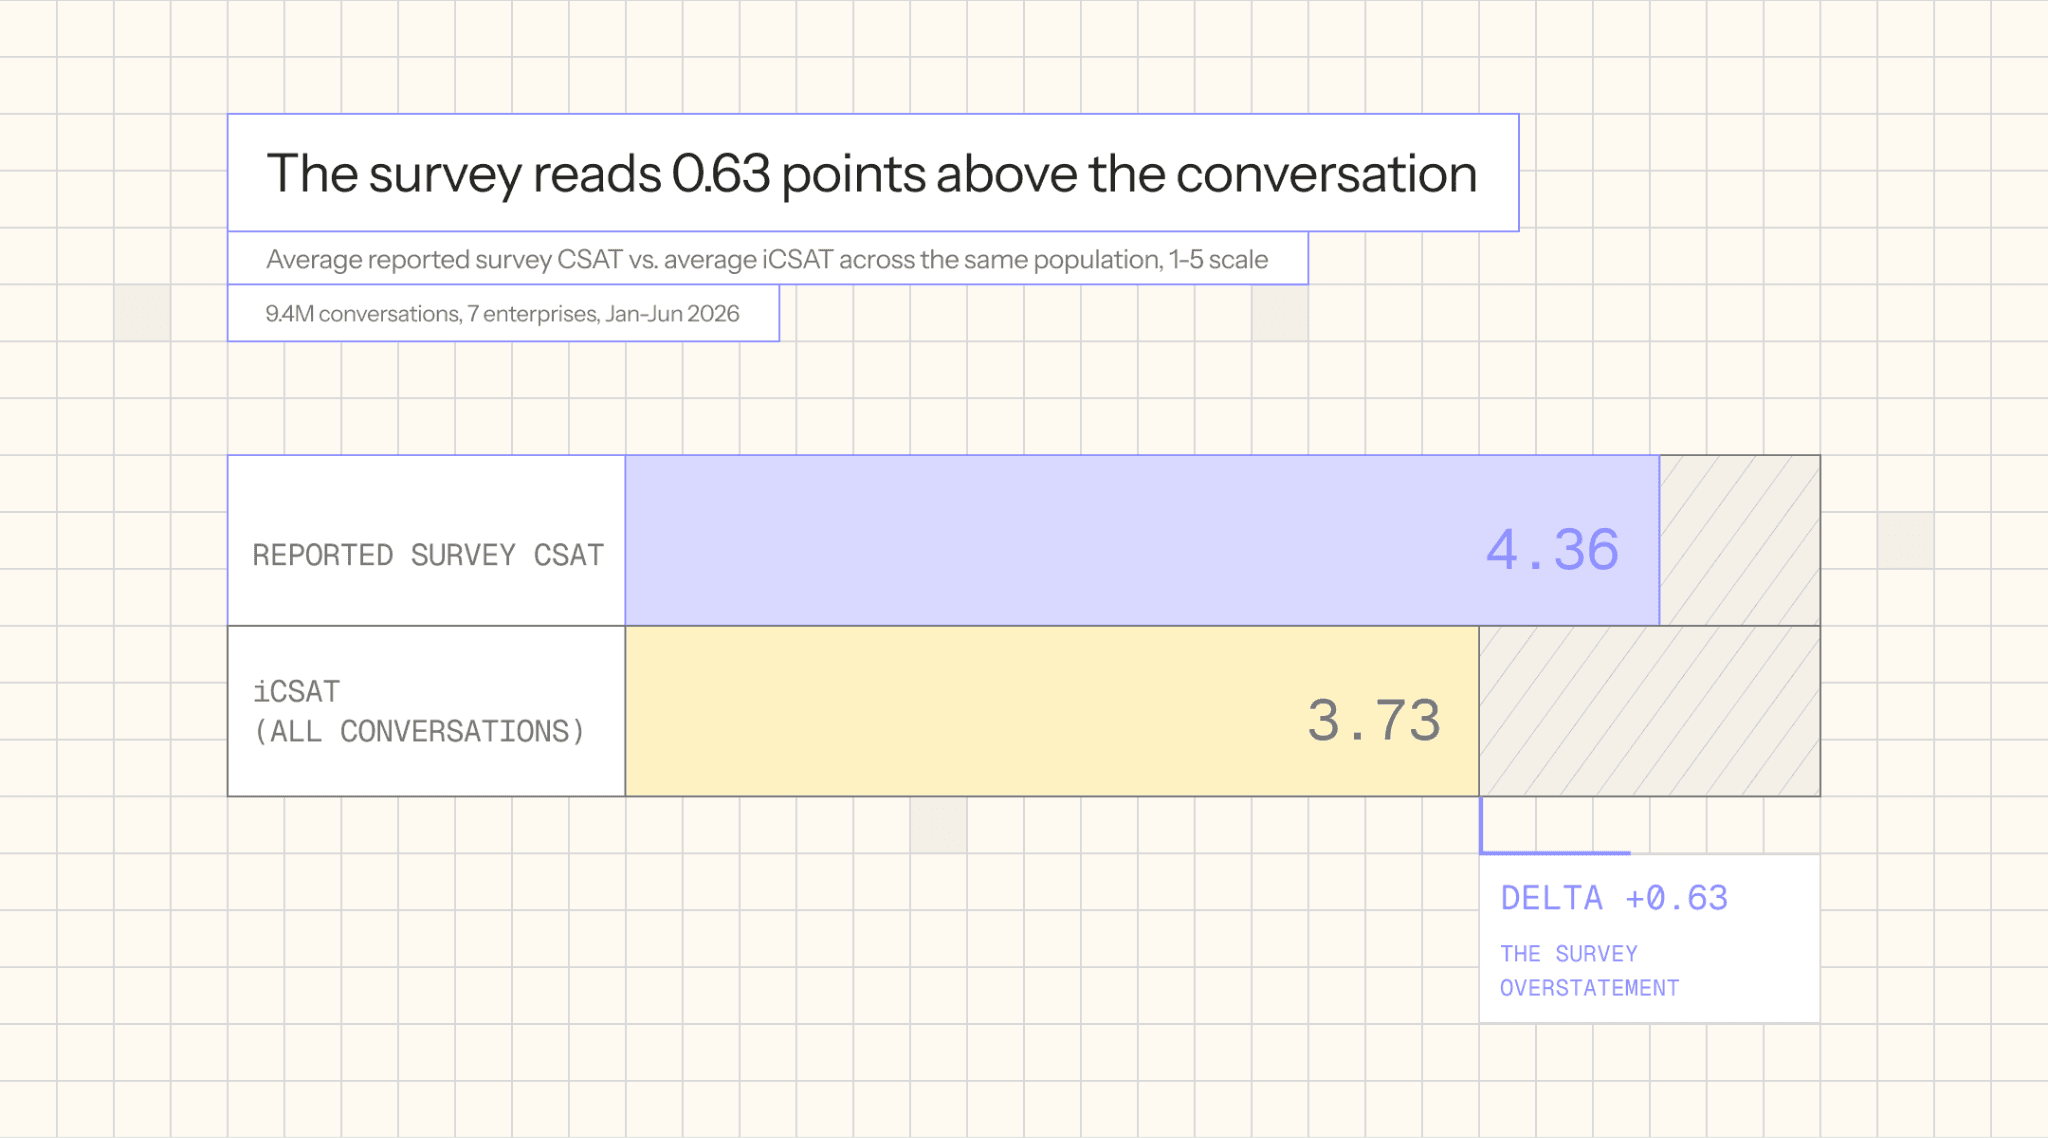Select the 3.73 value label
Viewport: 2048px width, 1138px height.
pos(1374,720)
